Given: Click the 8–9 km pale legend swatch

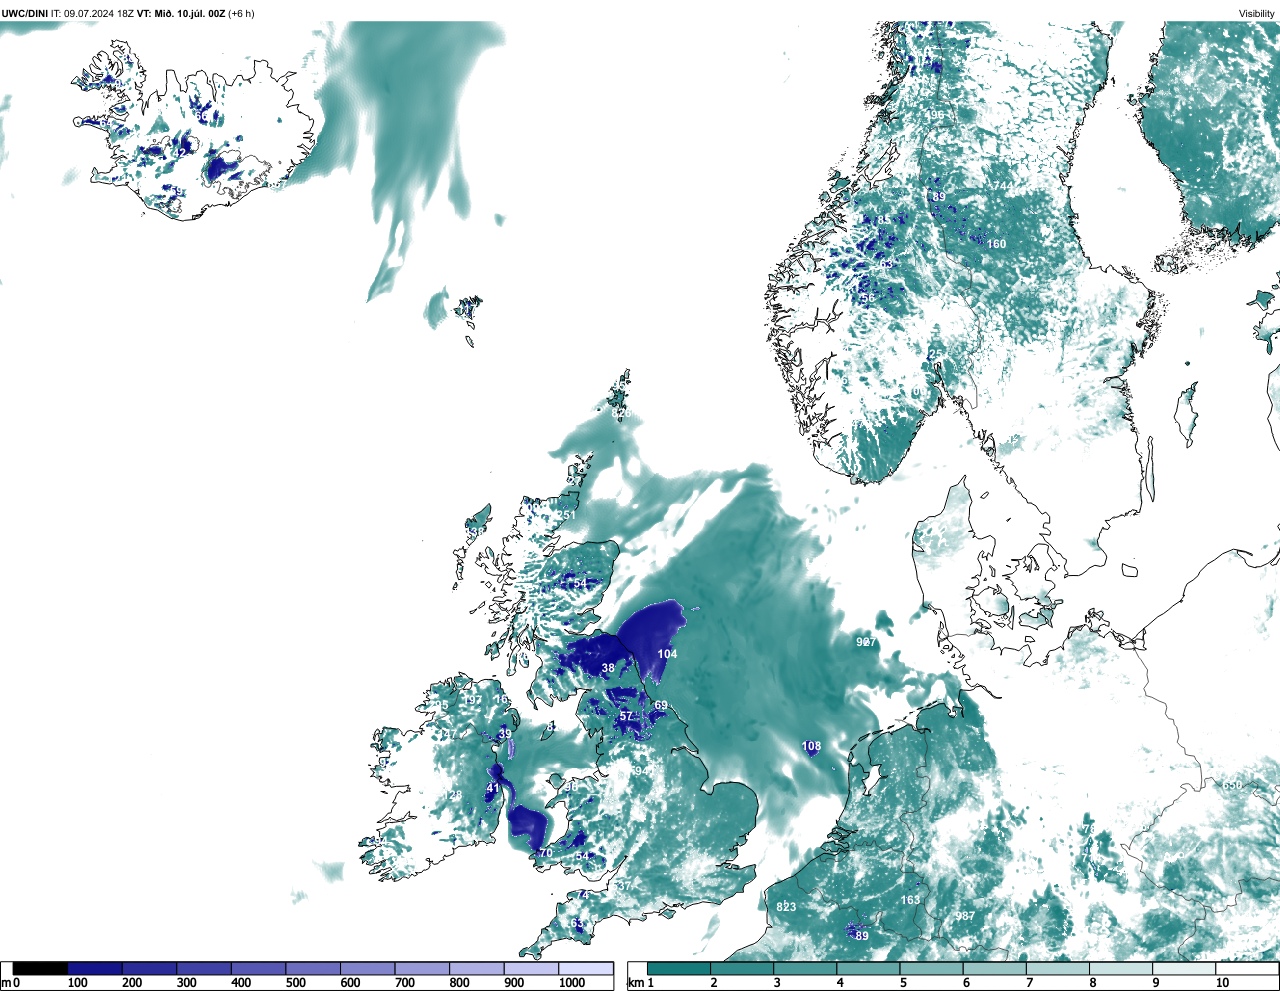Looking at the screenshot, I should [1123, 968].
